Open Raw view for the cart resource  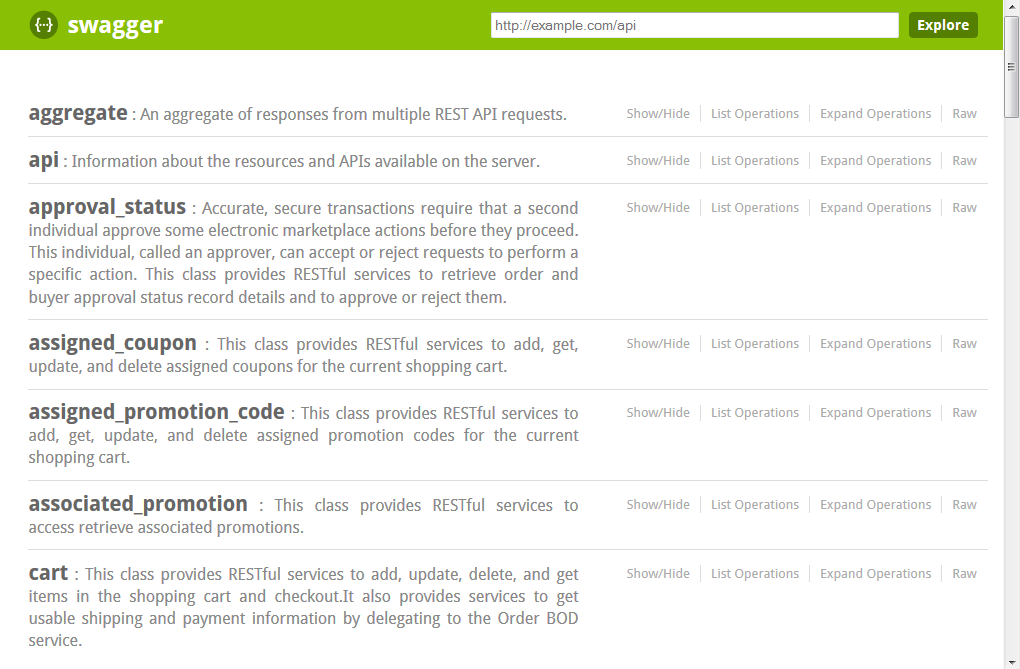(x=964, y=574)
